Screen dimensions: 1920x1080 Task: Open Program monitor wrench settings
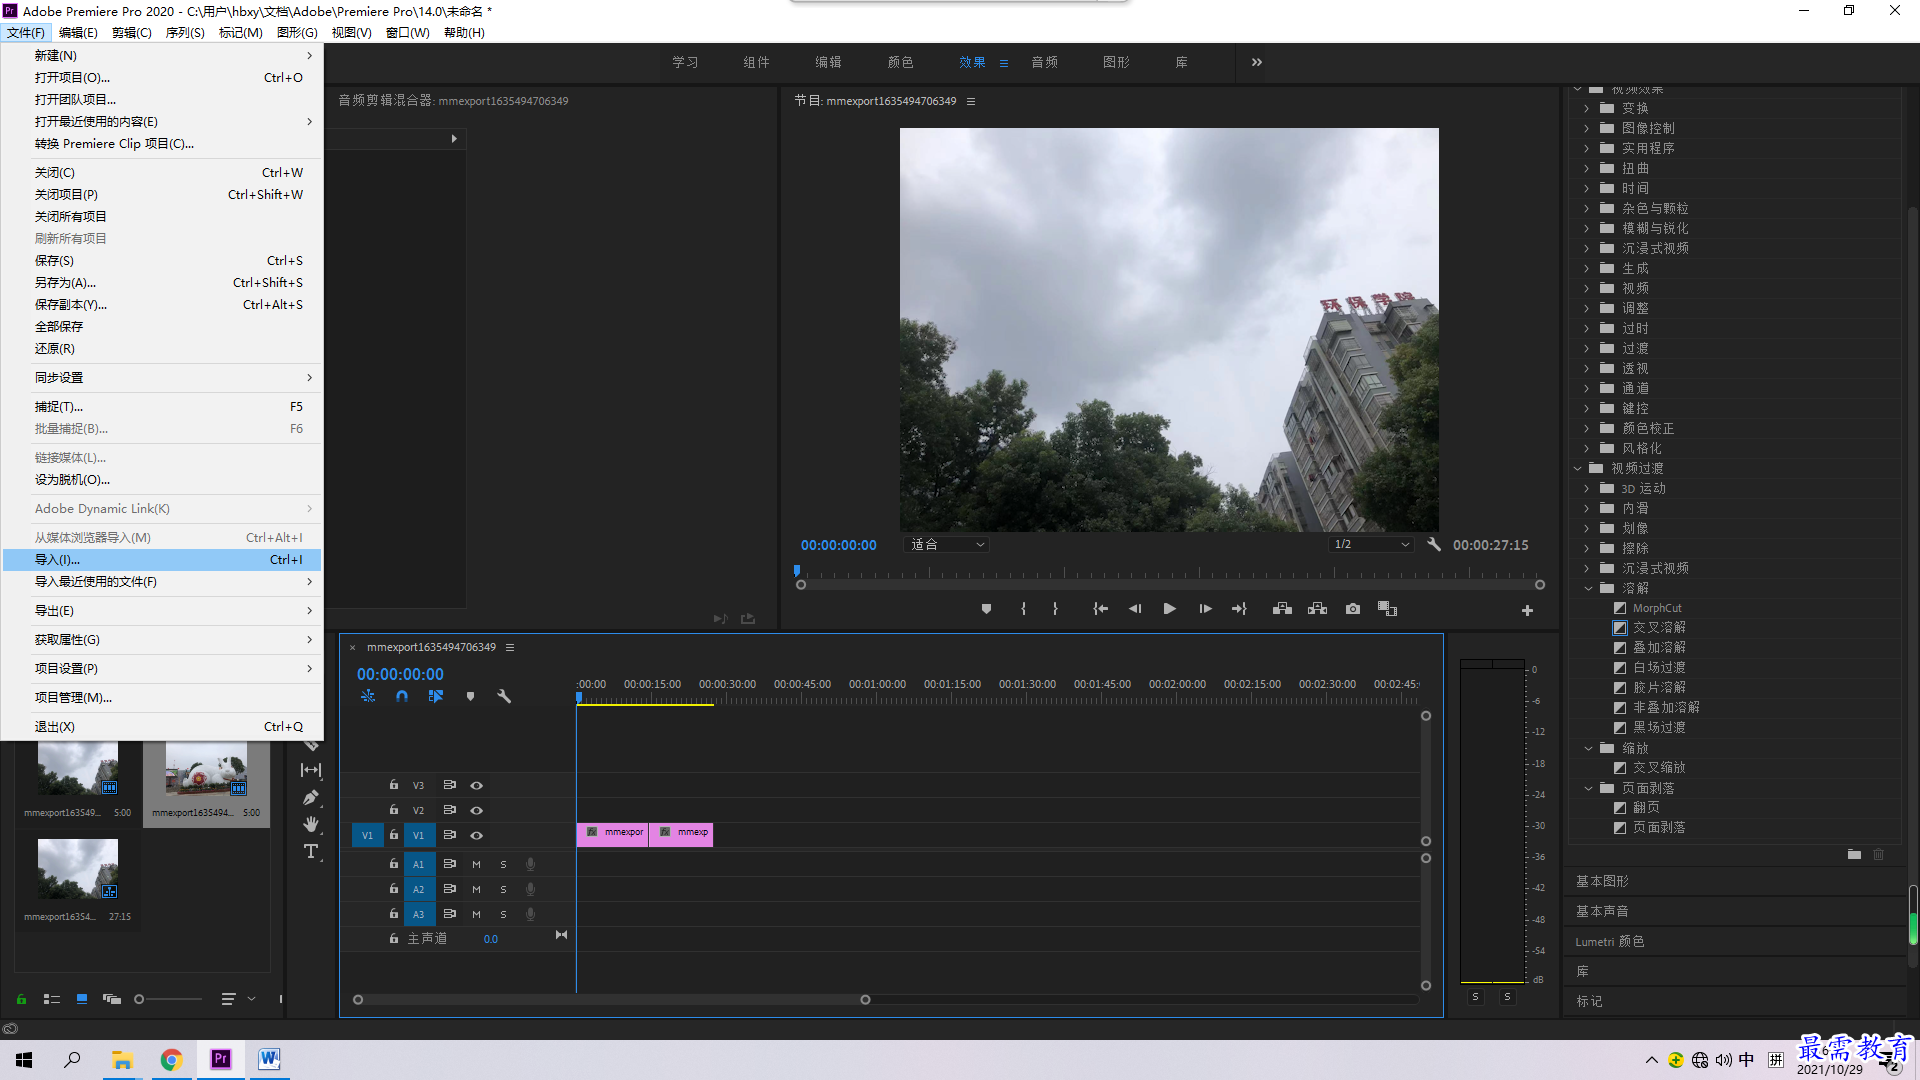[x=1434, y=545]
